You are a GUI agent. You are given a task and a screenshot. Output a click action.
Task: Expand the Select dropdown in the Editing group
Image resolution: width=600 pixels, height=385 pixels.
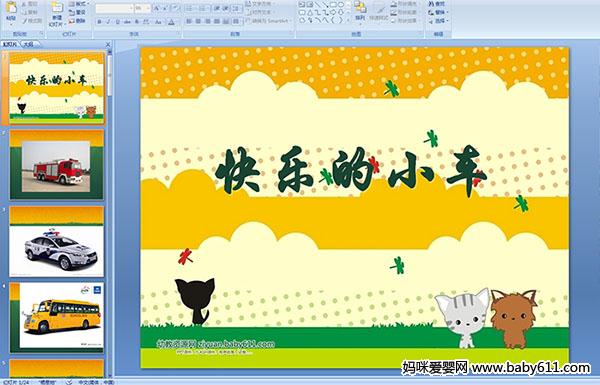(439, 21)
